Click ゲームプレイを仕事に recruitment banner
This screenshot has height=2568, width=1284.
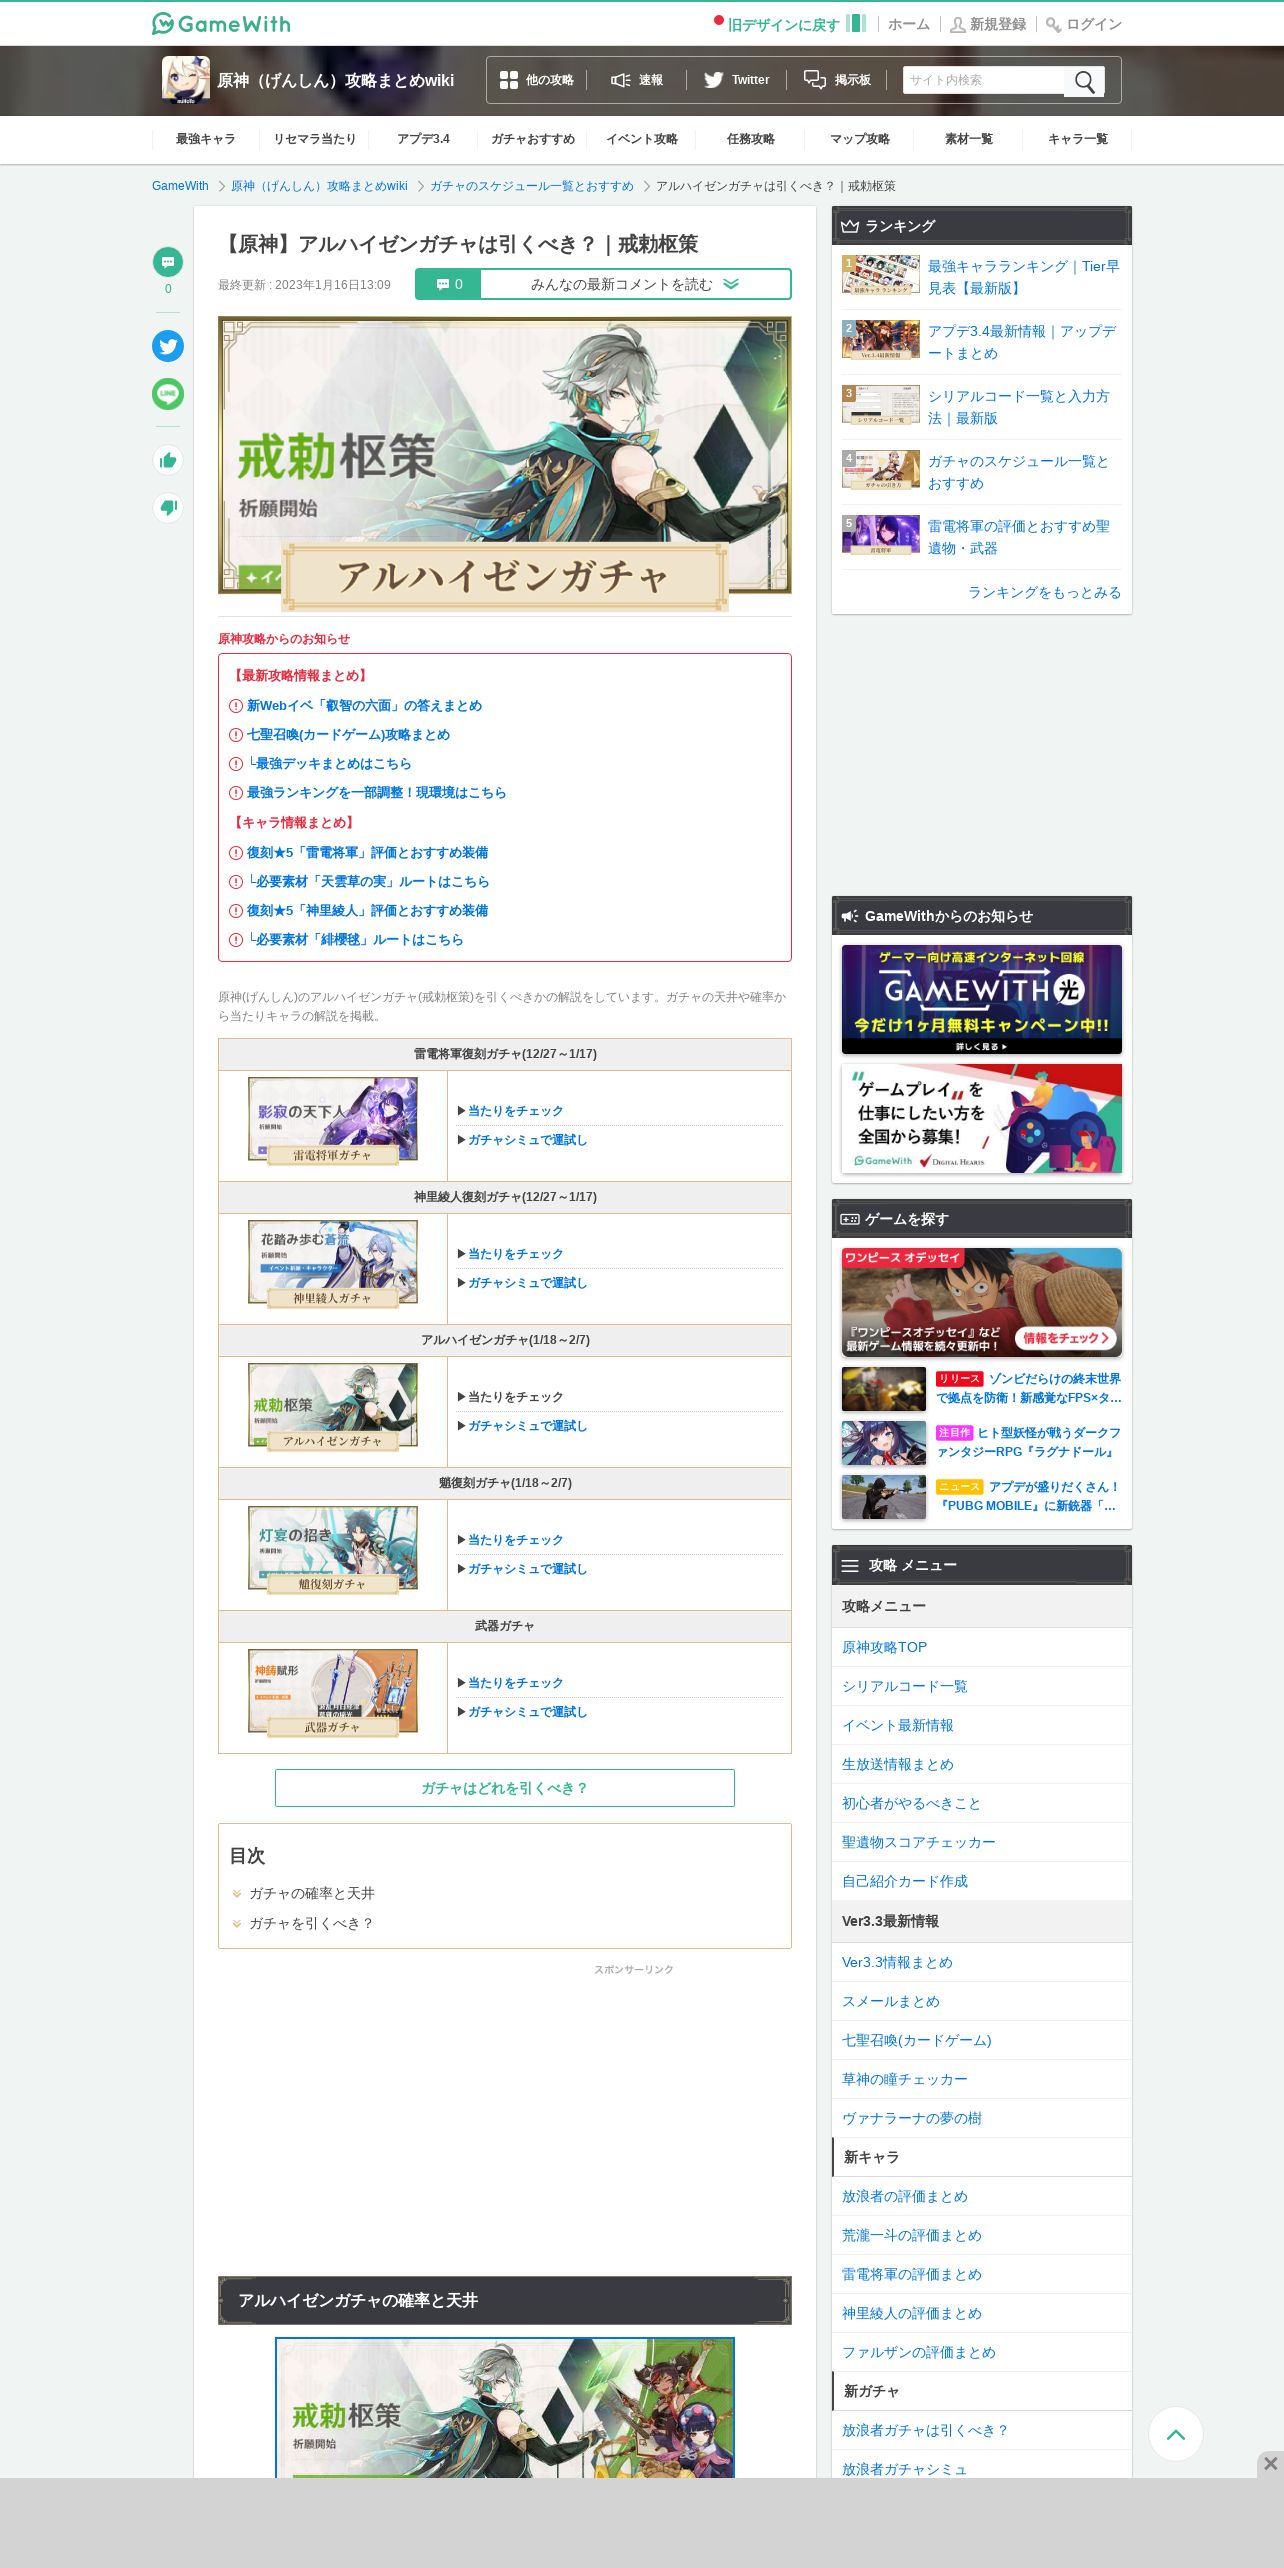click(x=982, y=1118)
